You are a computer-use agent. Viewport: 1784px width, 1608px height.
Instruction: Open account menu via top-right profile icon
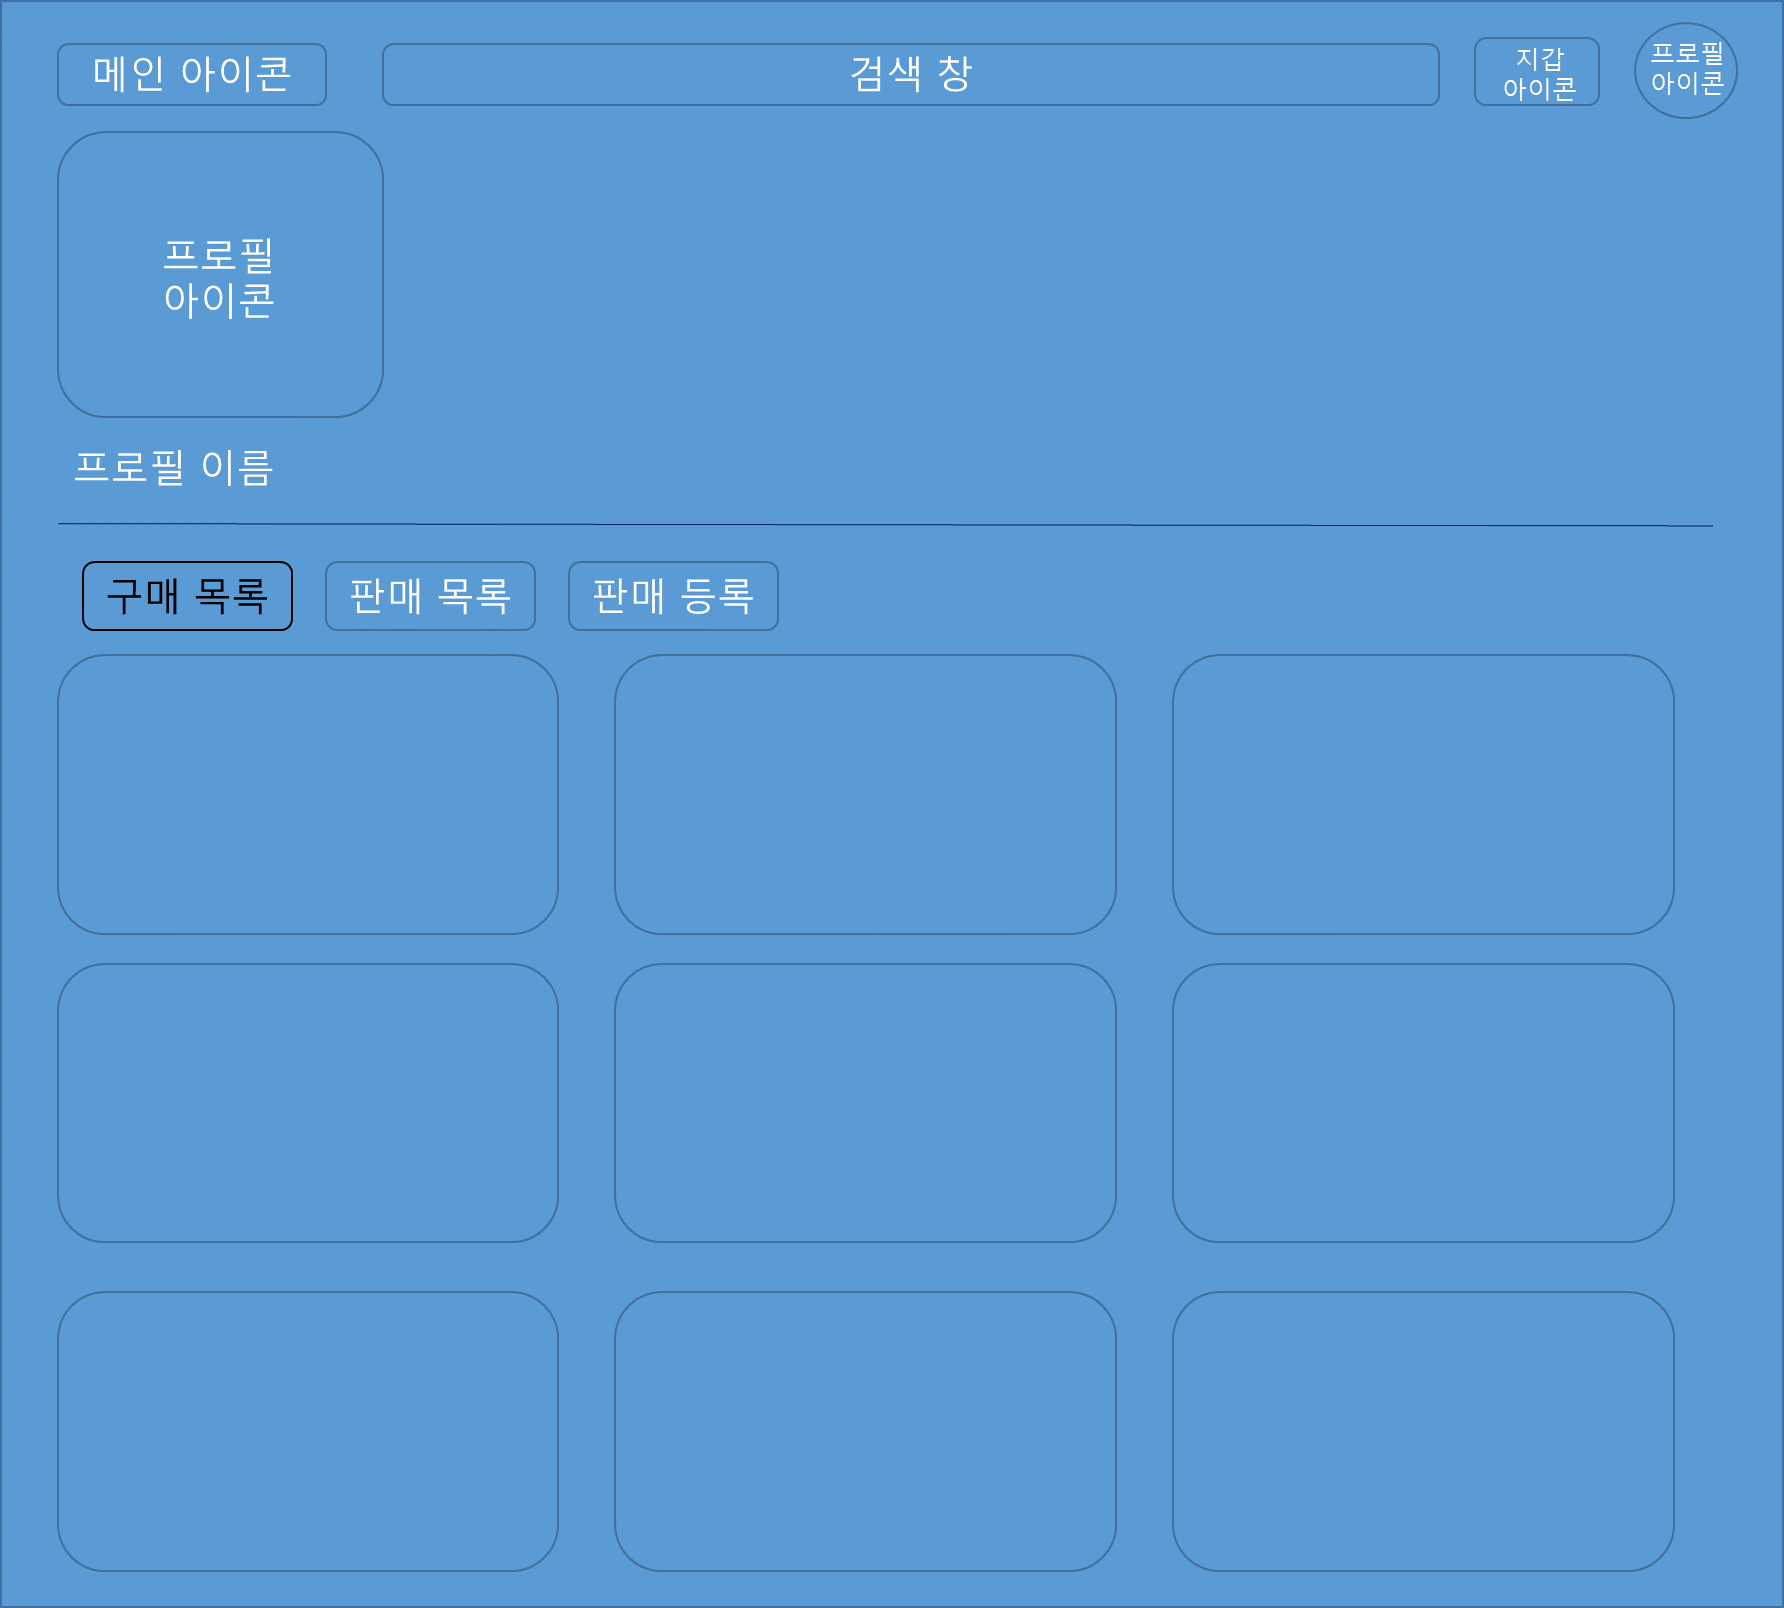pos(1685,70)
